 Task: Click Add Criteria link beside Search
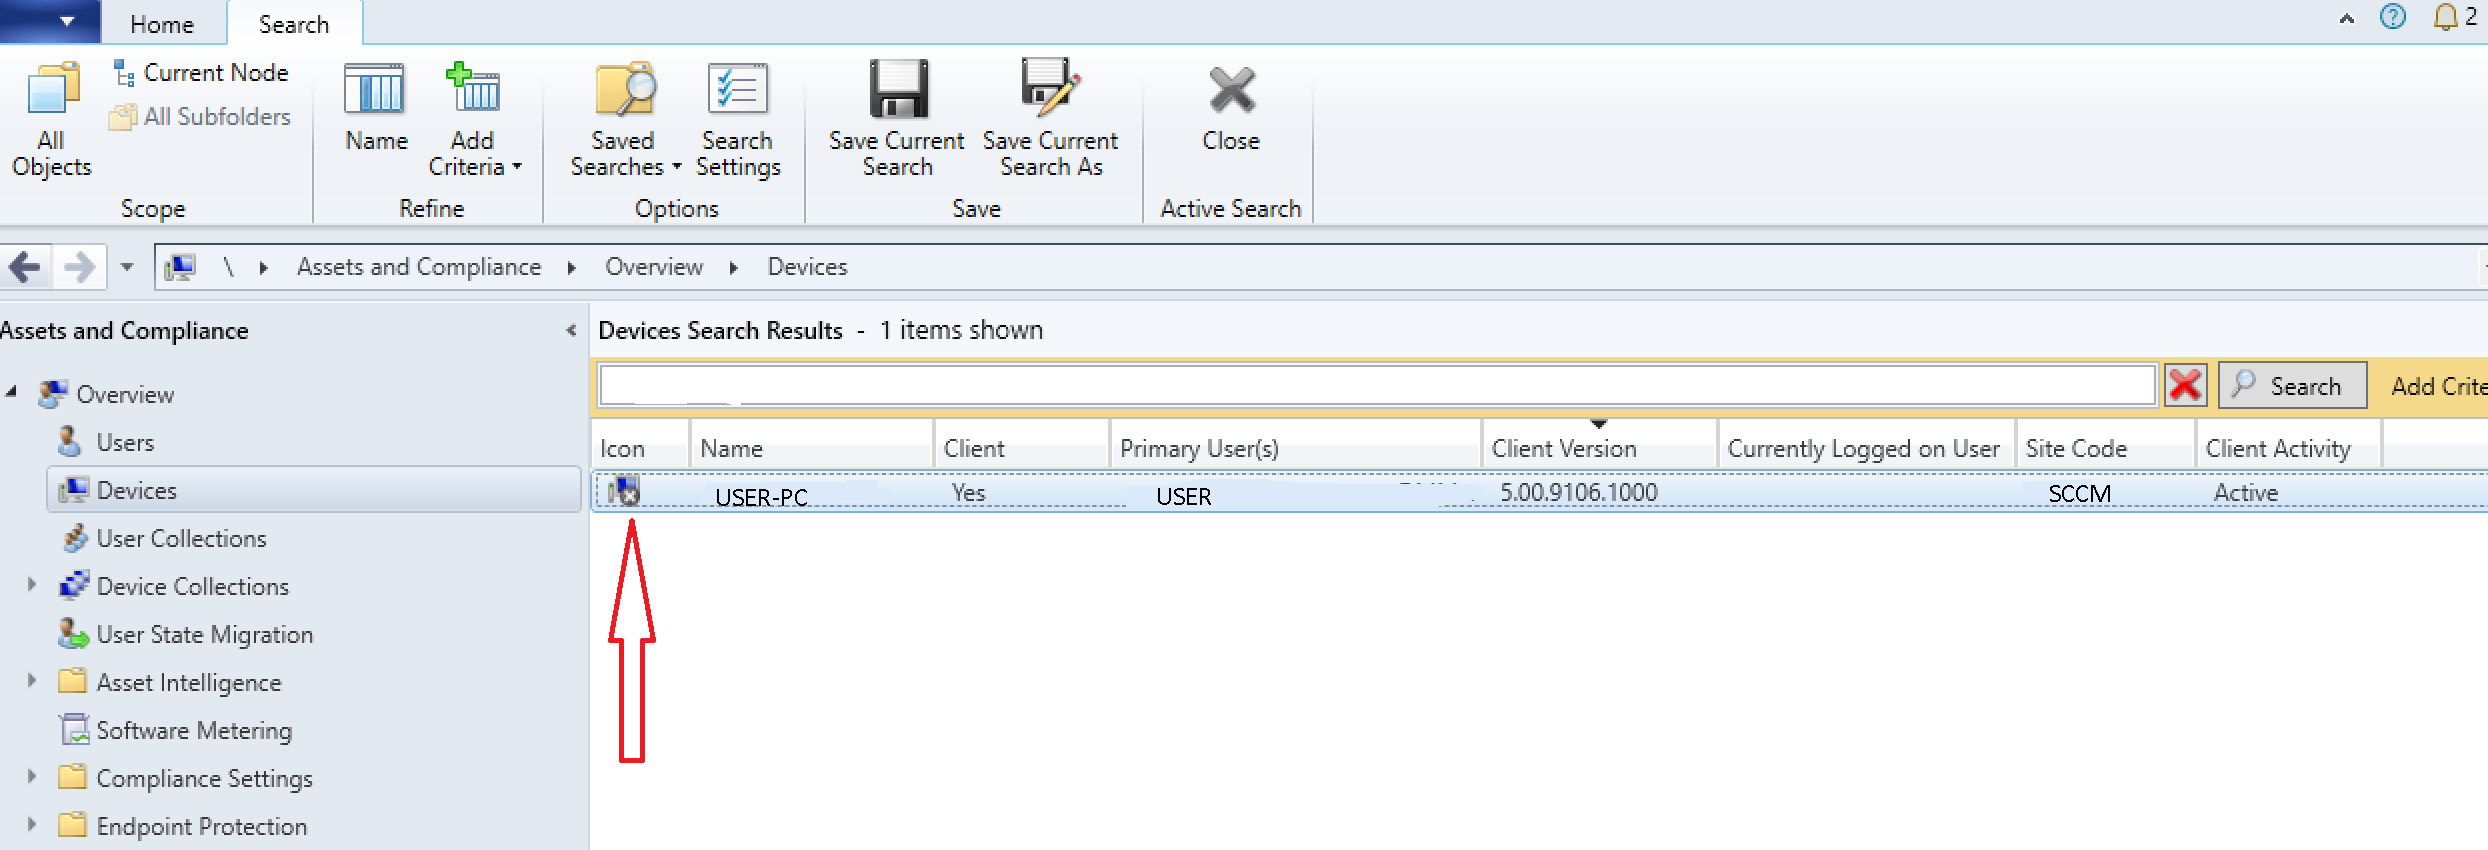2438,386
